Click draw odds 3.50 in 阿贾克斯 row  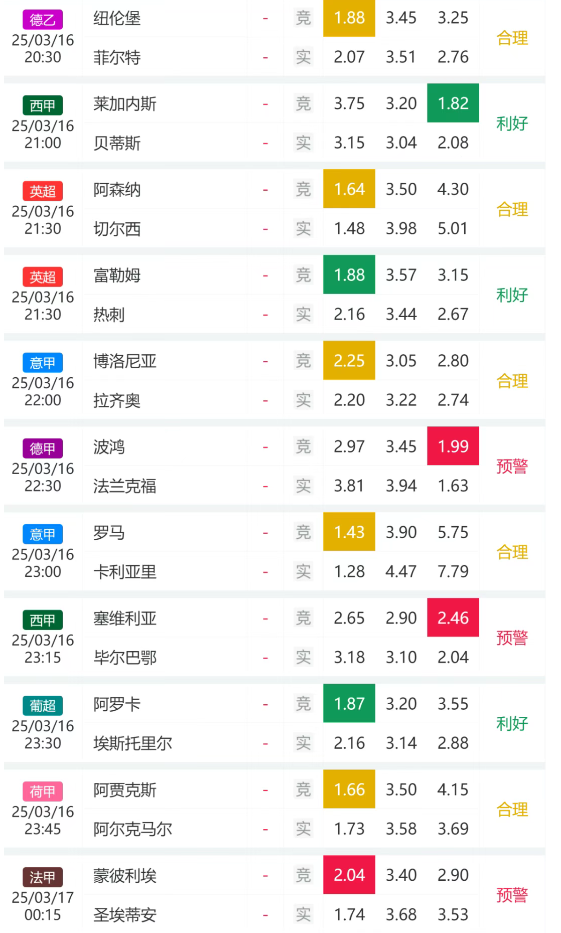tap(401, 790)
